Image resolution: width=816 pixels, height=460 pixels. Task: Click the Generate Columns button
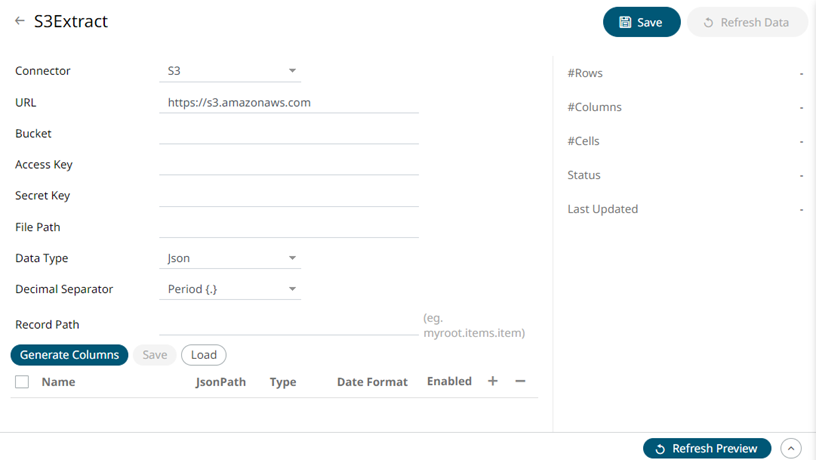tap(70, 355)
